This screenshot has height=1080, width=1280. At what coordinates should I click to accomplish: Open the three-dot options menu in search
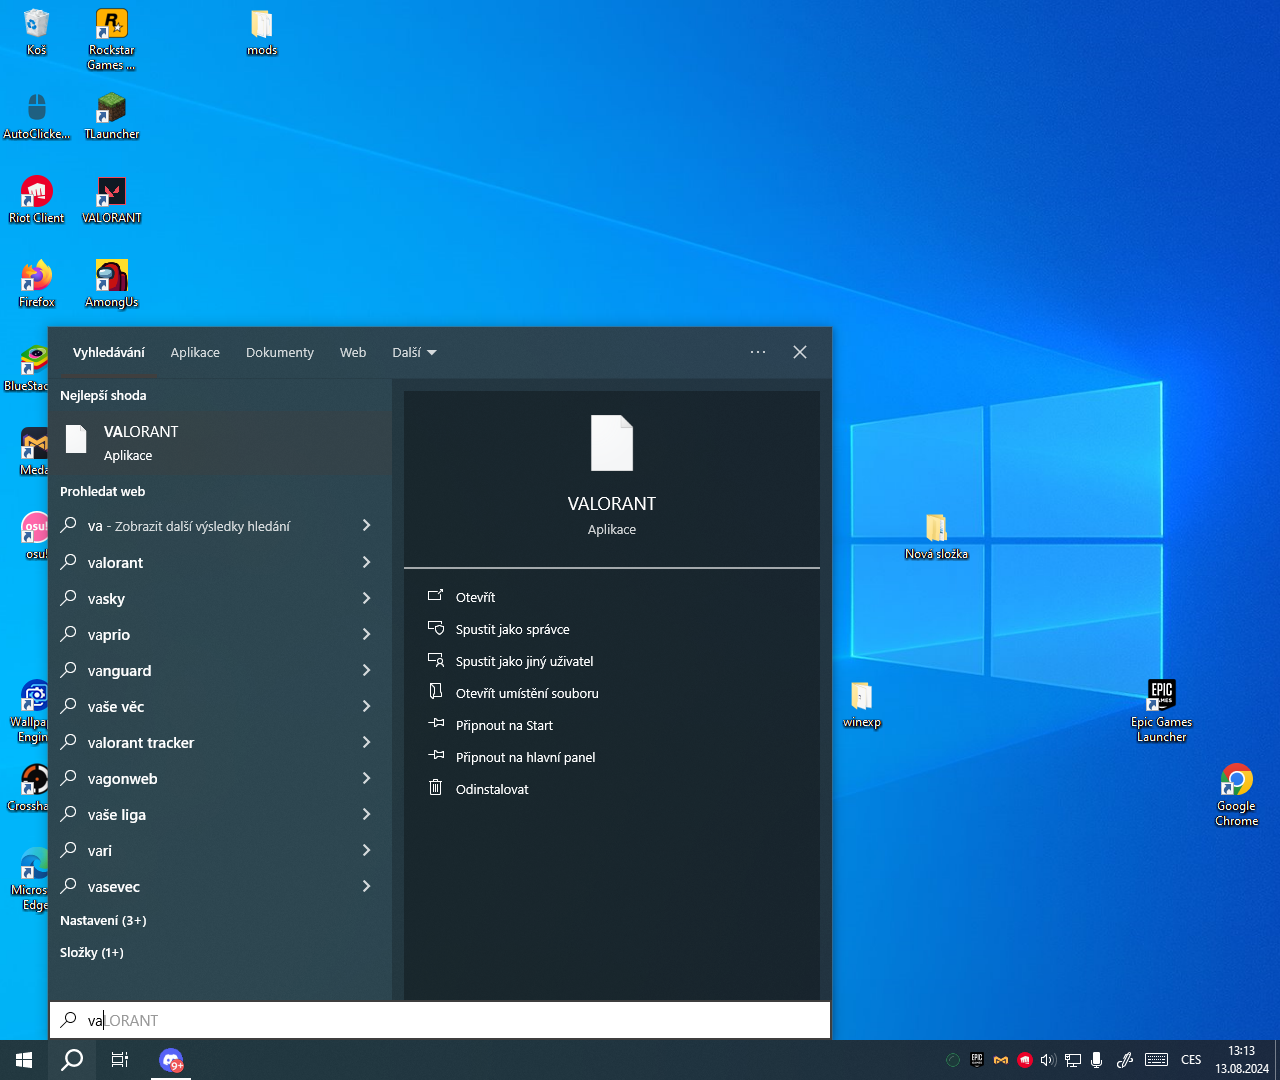(x=758, y=352)
